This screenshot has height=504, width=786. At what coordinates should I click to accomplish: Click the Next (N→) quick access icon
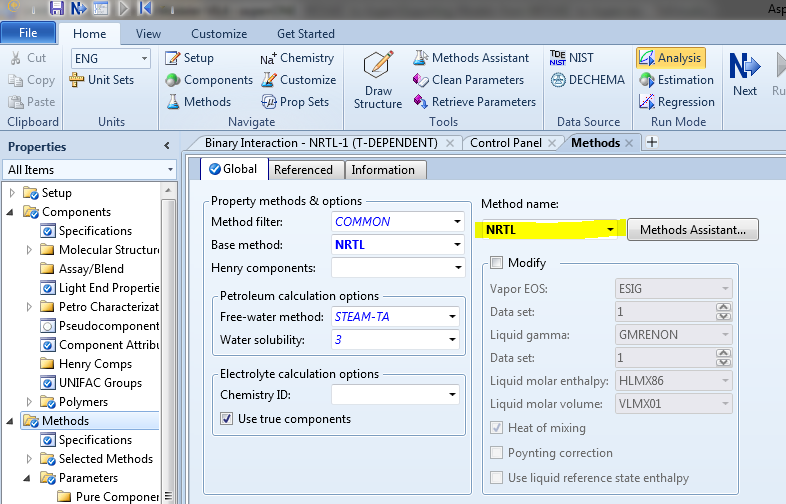79,8
